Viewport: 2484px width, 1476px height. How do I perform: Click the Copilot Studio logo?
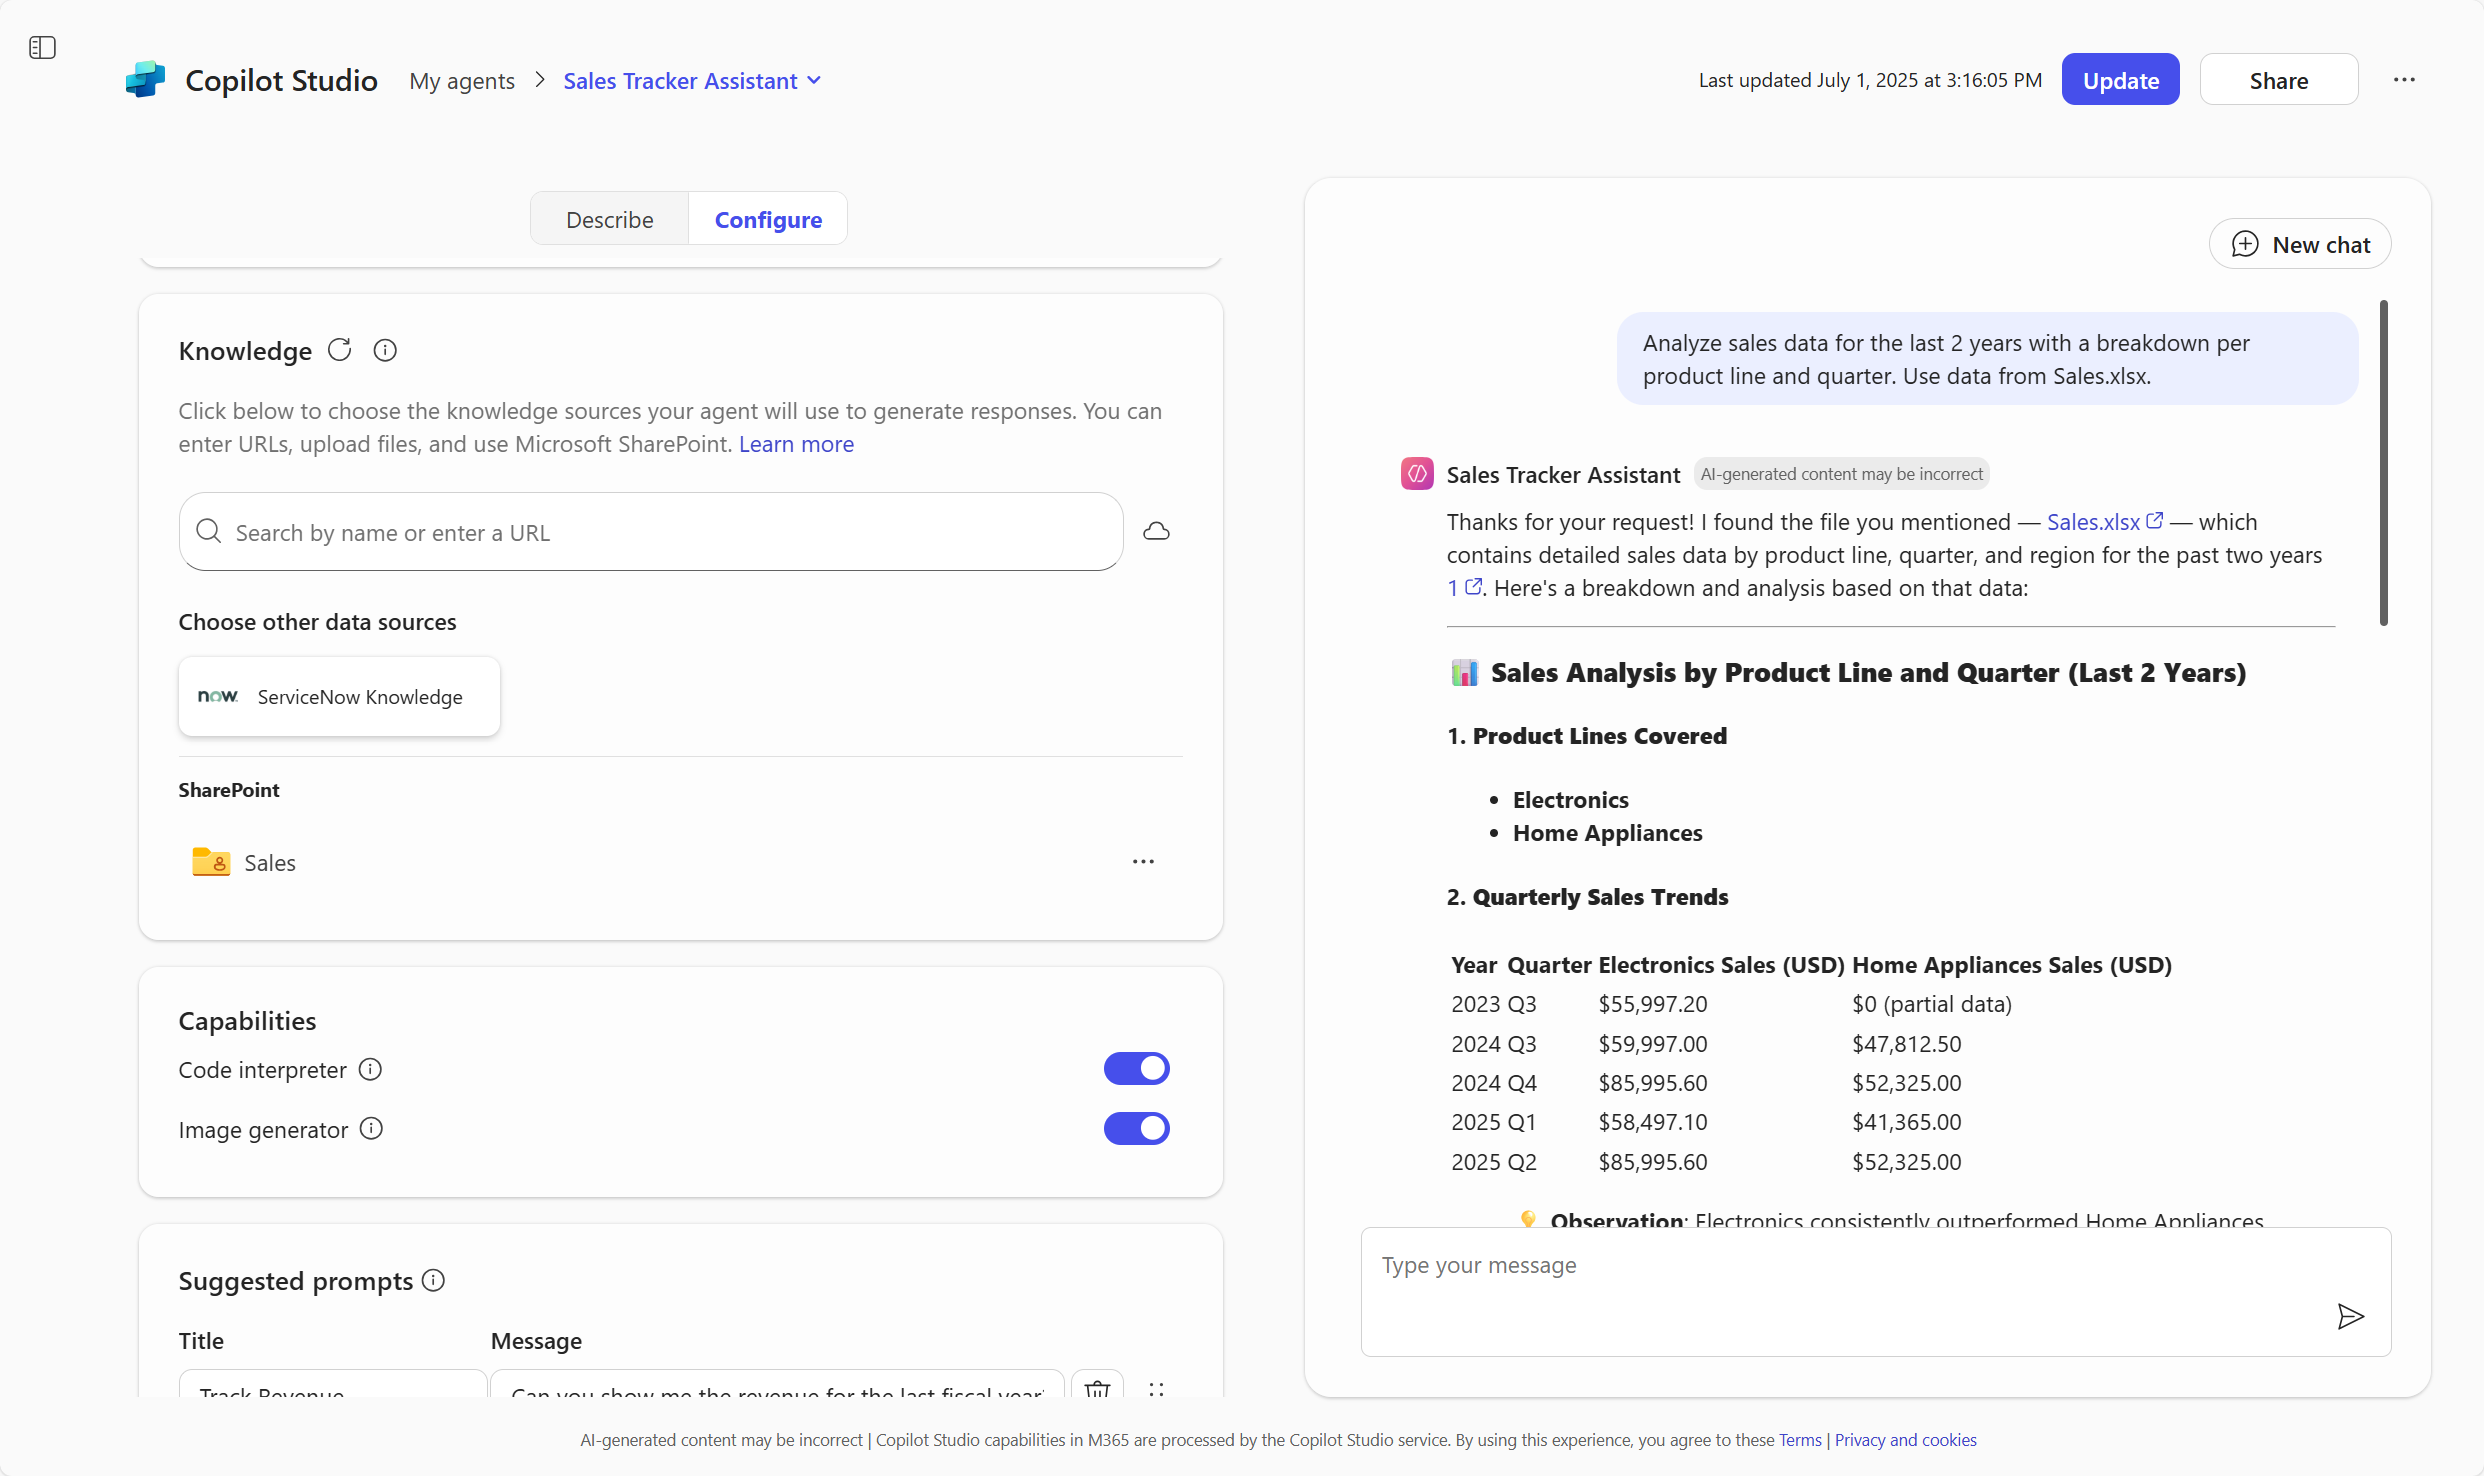point(146,80)
